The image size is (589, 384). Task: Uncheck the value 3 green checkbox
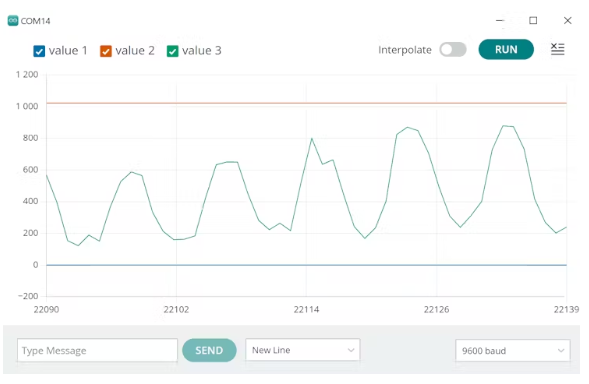tap(172, 51)
